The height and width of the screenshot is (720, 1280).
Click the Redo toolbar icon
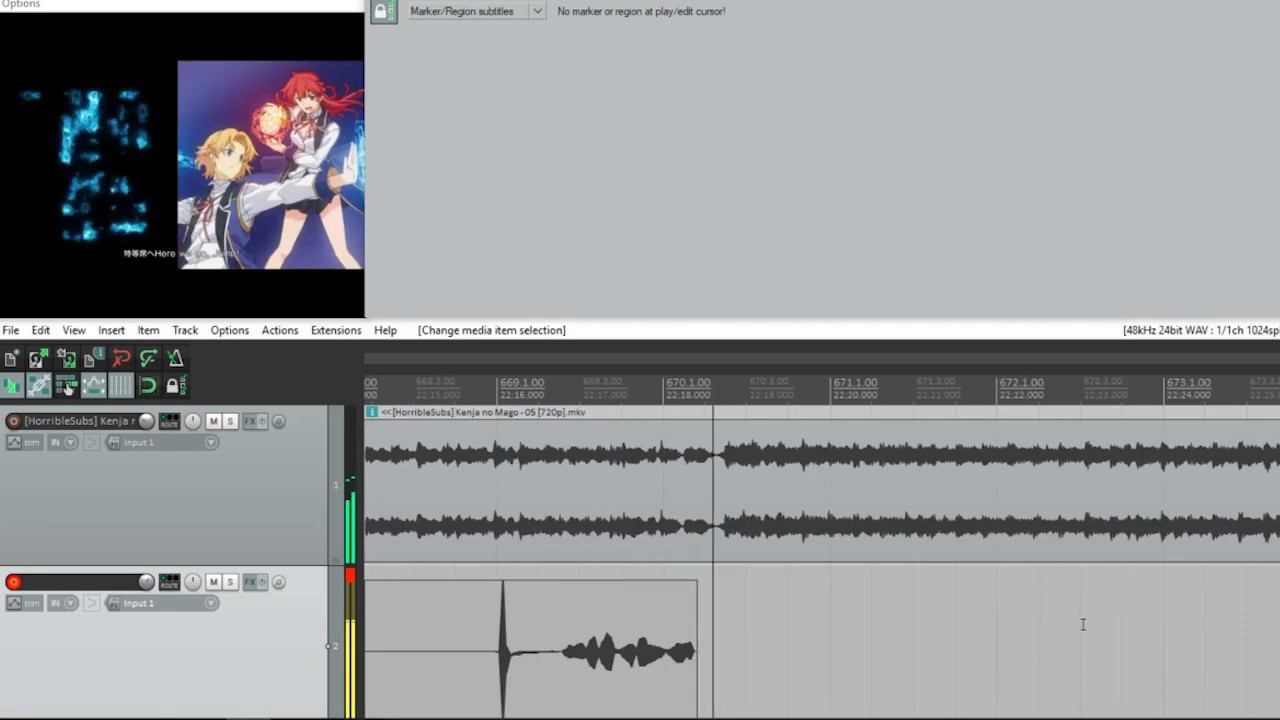148,359
